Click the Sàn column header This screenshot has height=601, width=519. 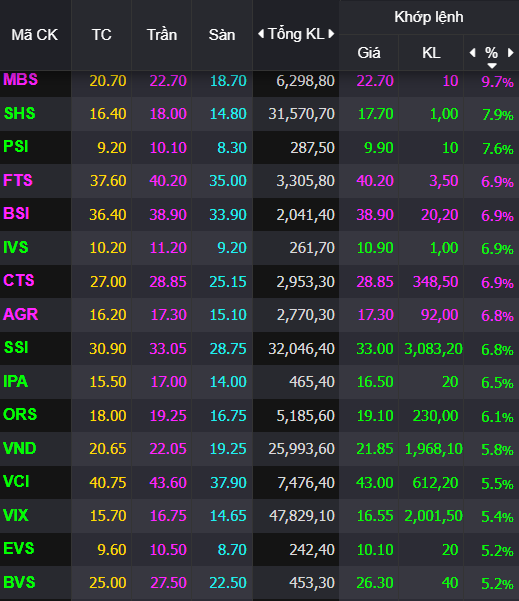pos(222,35)
